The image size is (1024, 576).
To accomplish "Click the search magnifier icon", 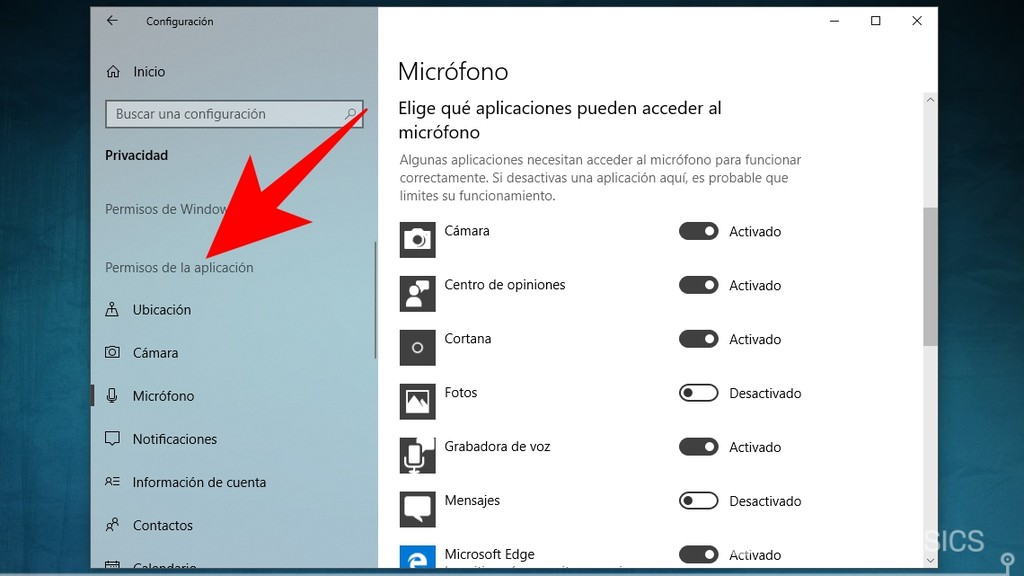I will click(x=351, y=114).
